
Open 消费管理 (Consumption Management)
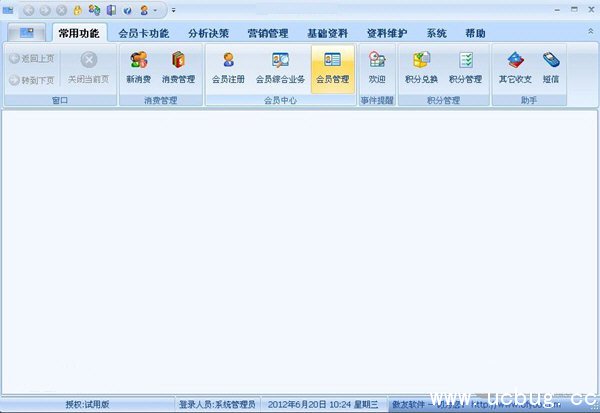pos(178,67)
